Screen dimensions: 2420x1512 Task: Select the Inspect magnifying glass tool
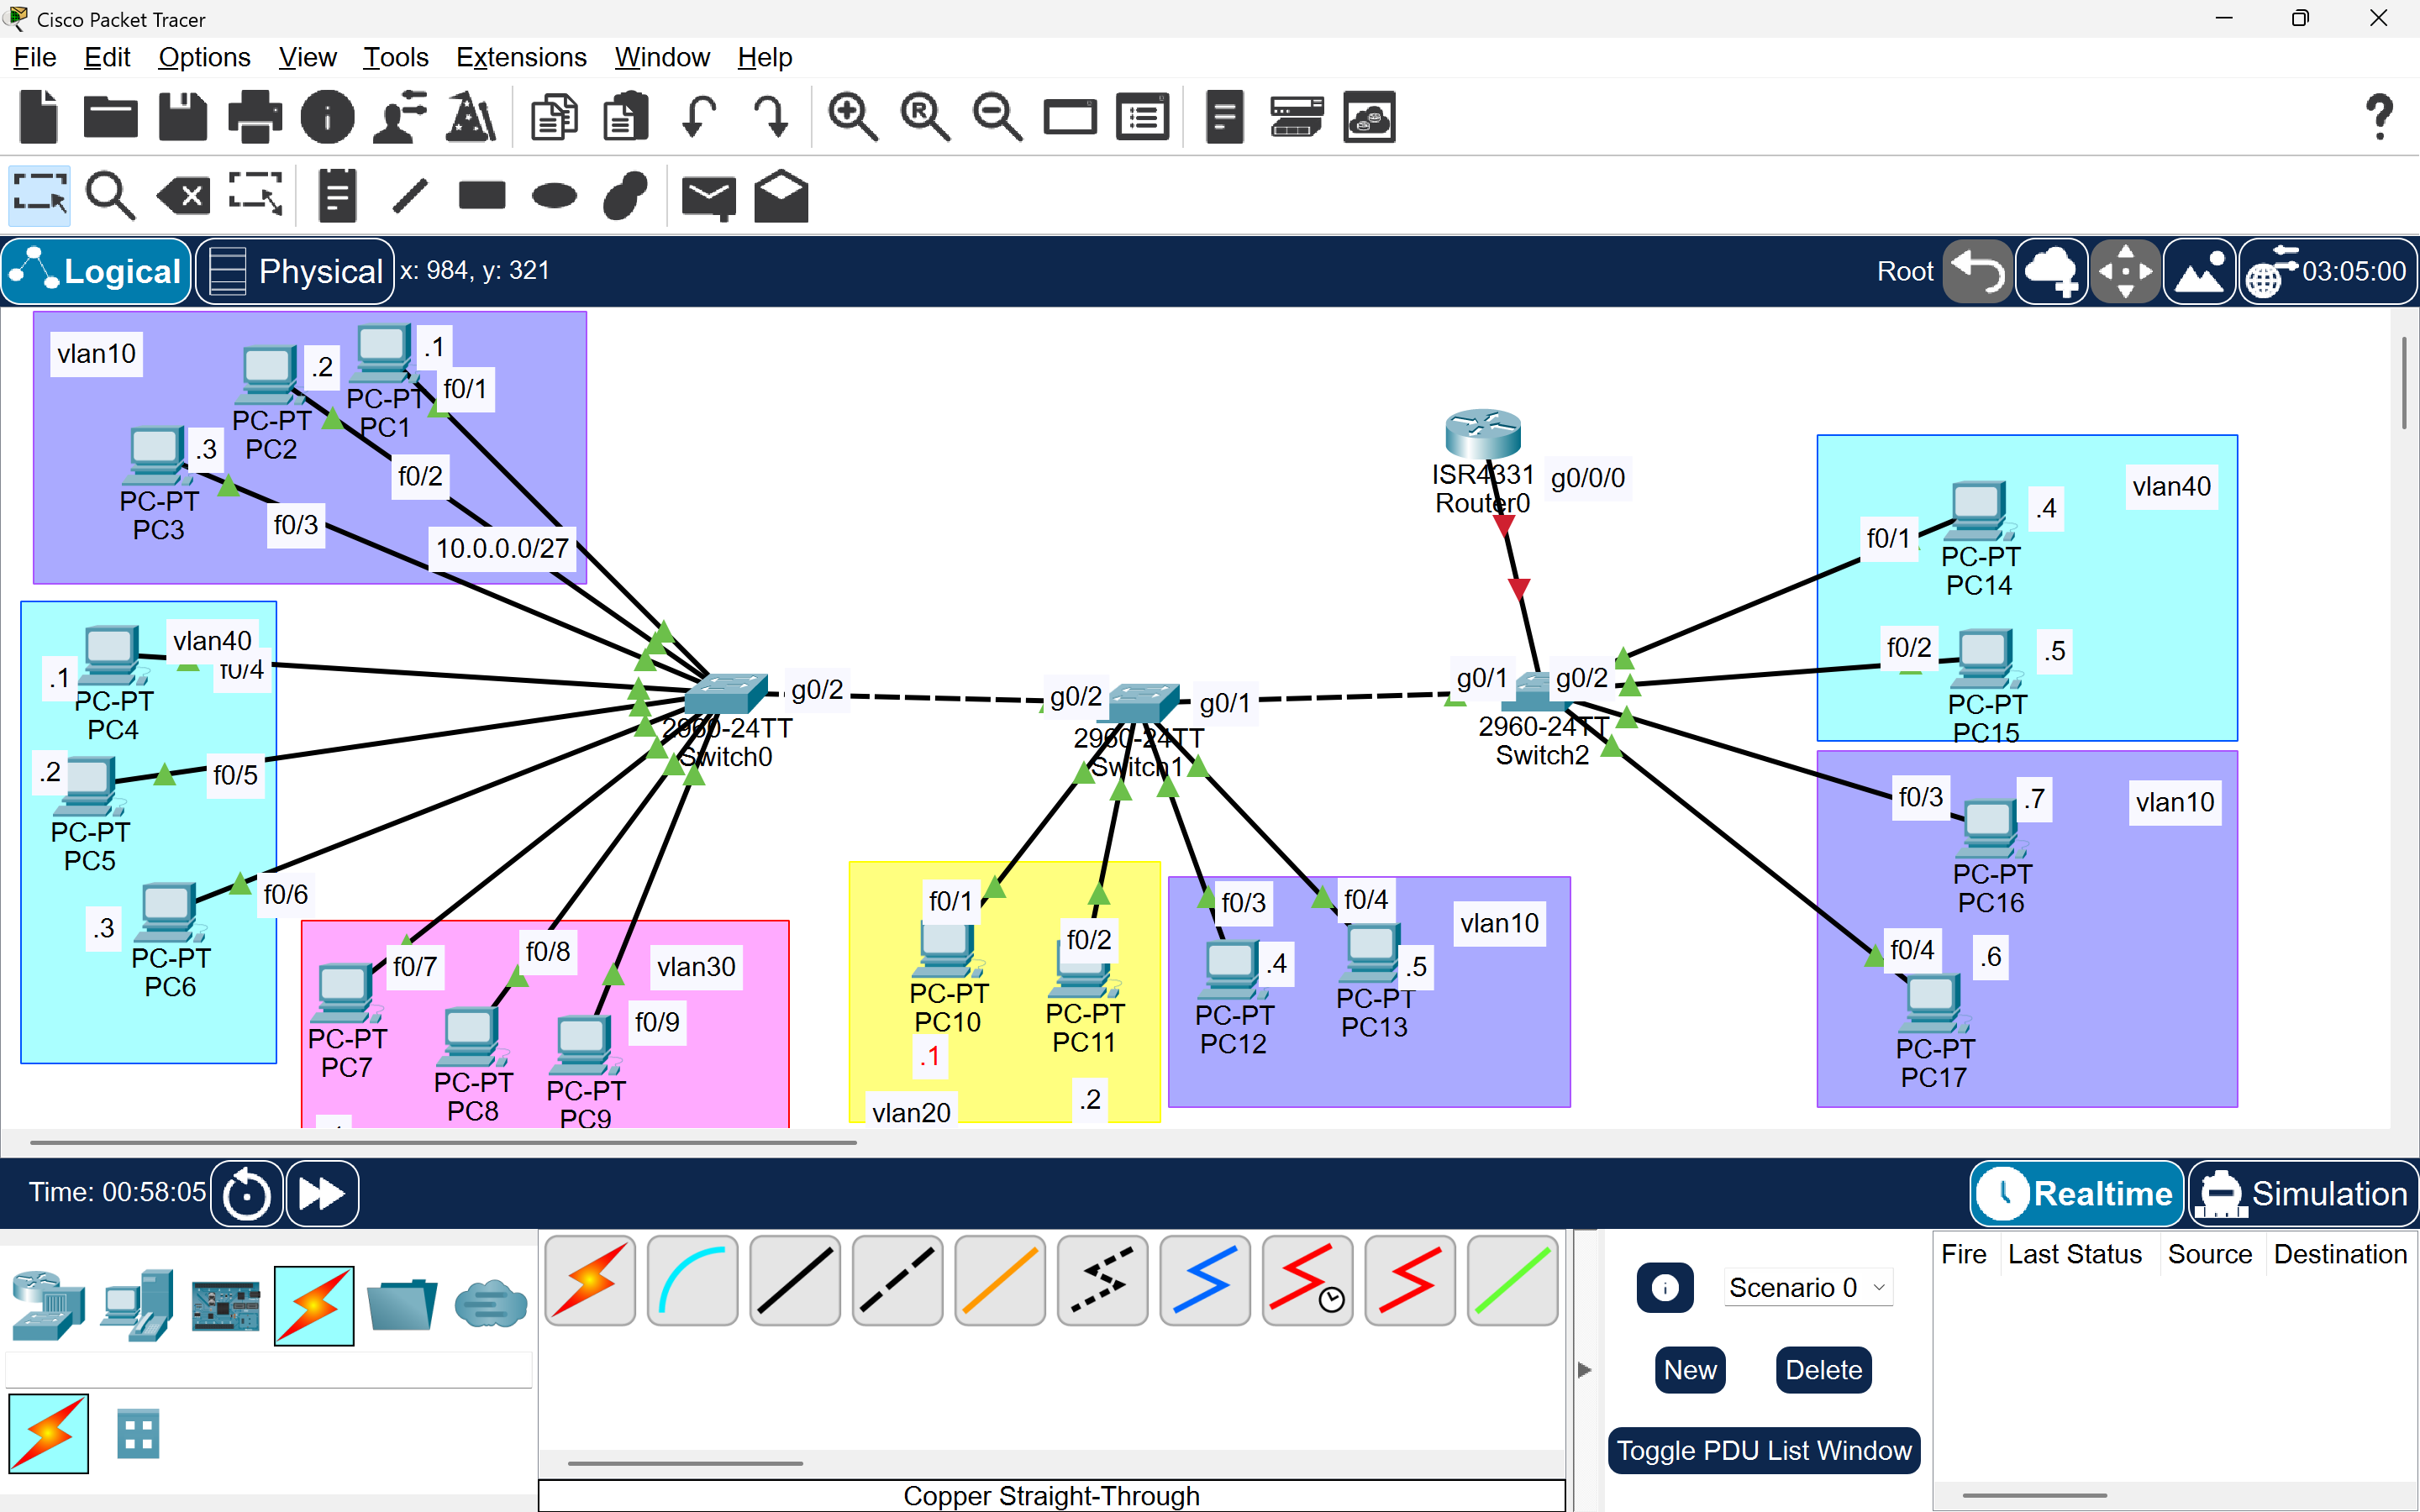click(x=110, y=195)
